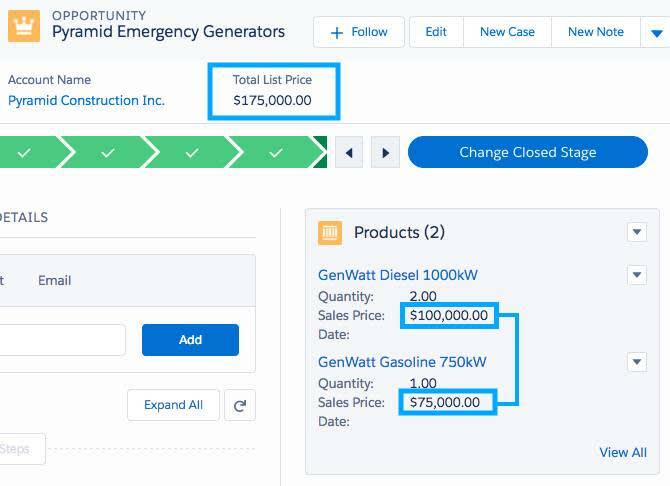Open Products panel dropdown menu
Image resolution: width=670 pixels, height=486 pixels.
[637, 232]
